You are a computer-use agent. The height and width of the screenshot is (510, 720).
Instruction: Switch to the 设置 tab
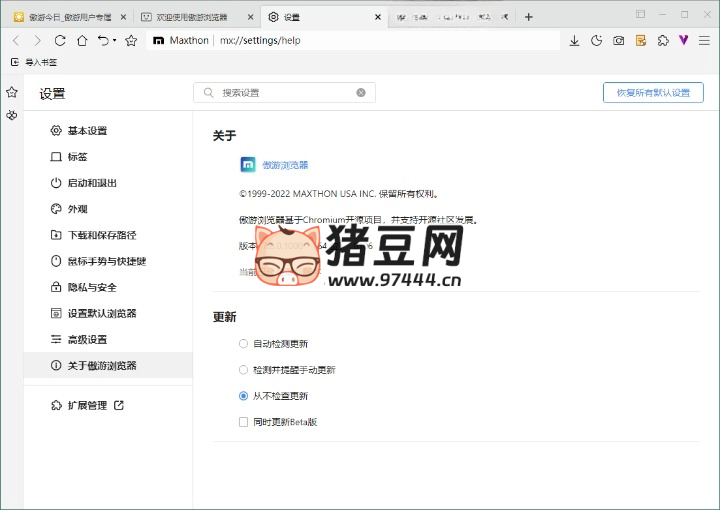click(324, 17)
